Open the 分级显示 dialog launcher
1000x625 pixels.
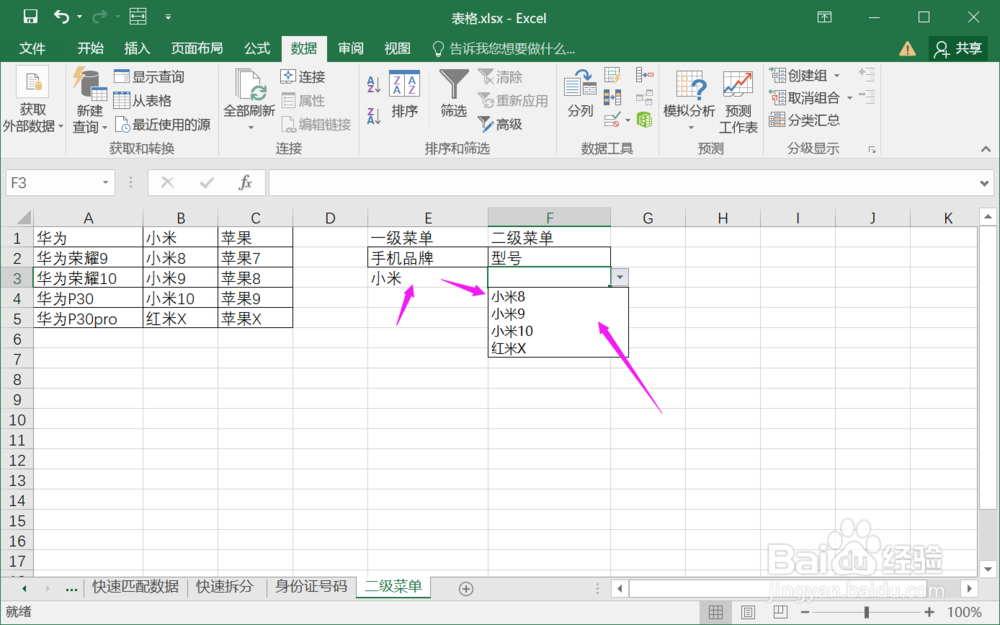[872, 149]
